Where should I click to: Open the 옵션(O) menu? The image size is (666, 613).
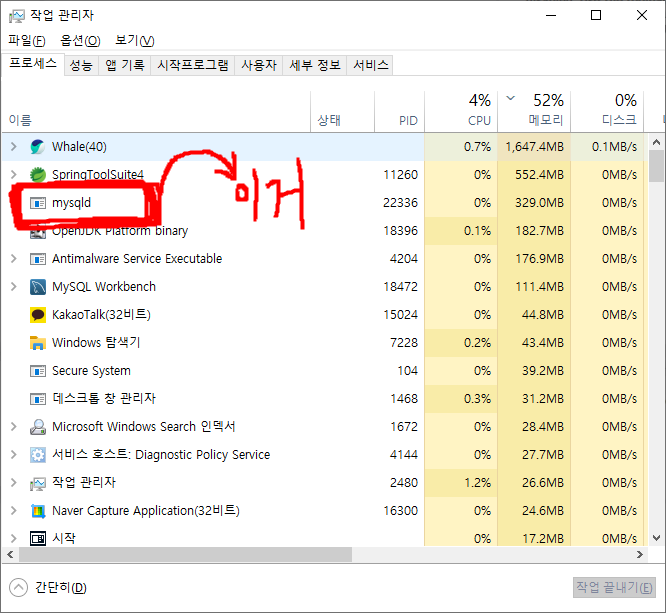tap(80, 40)
